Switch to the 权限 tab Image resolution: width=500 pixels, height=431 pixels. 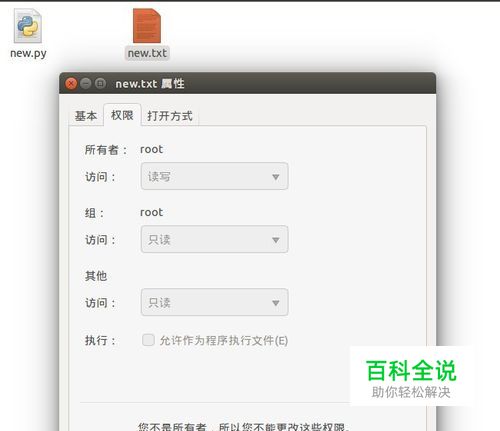[122, 115]
